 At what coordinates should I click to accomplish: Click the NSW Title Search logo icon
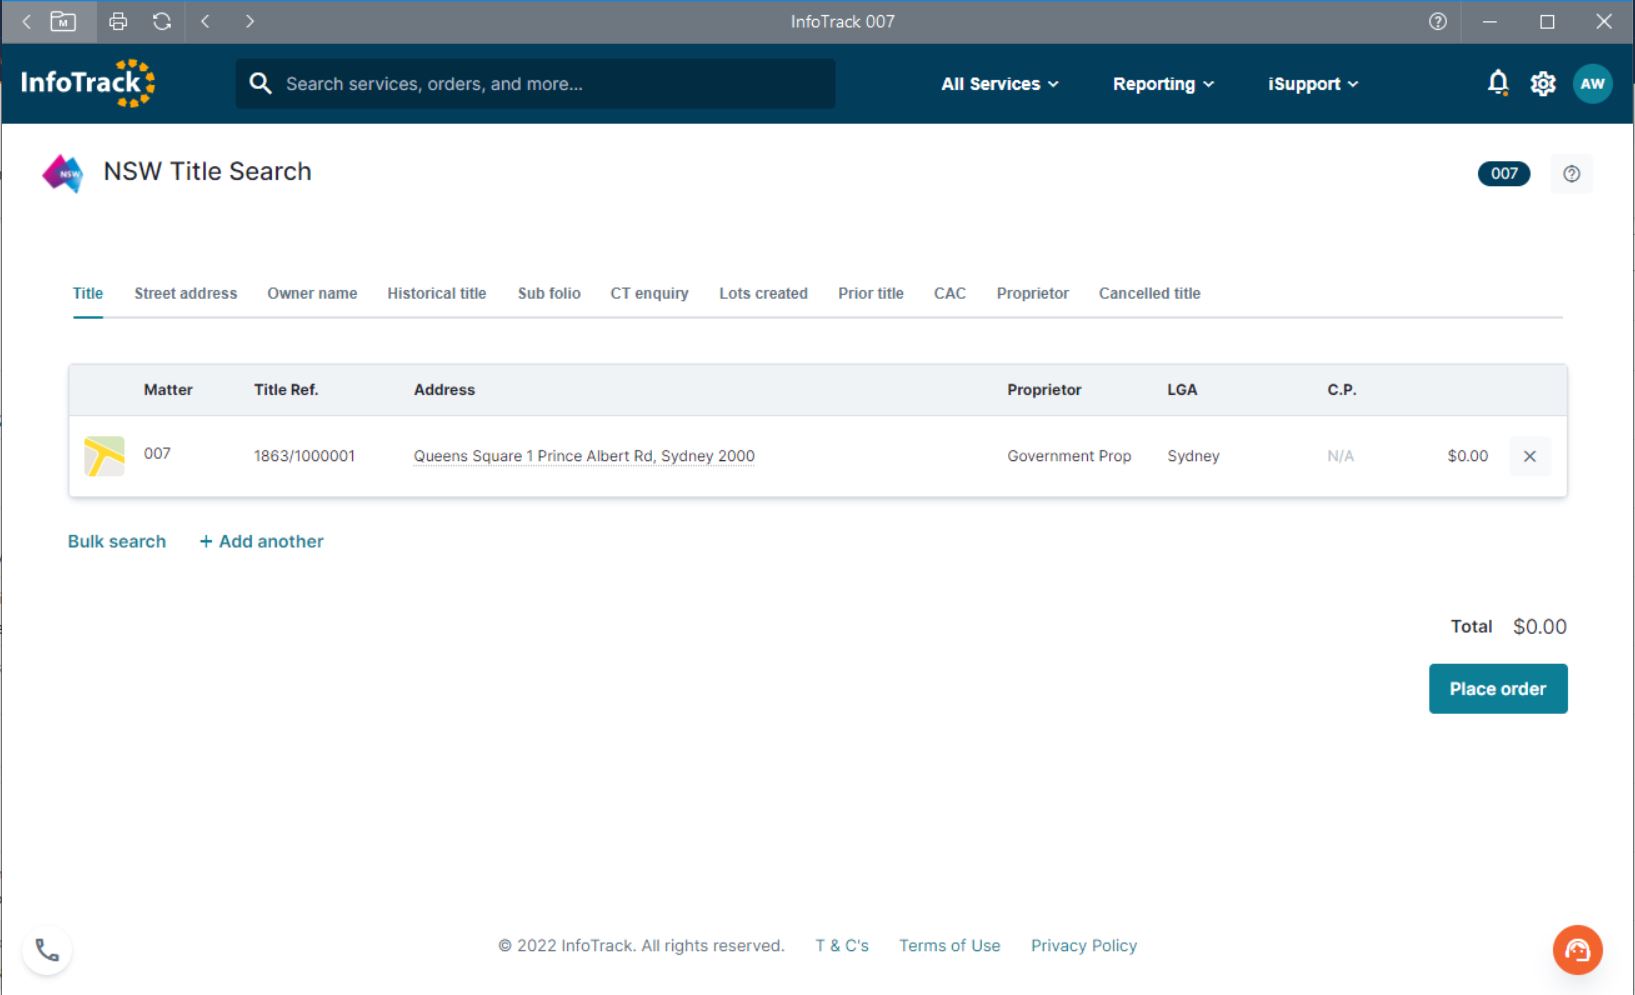(63, 174)
